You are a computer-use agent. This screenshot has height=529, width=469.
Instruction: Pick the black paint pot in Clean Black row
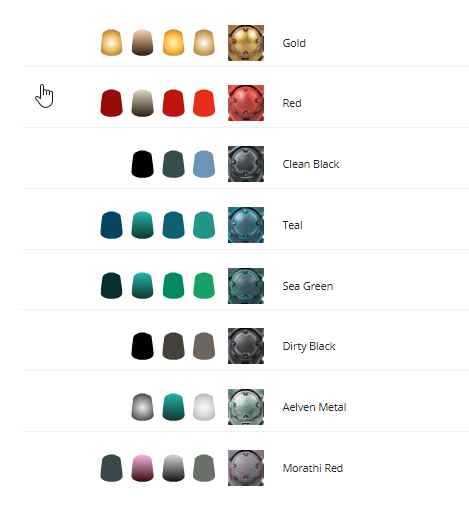[142, 164]
